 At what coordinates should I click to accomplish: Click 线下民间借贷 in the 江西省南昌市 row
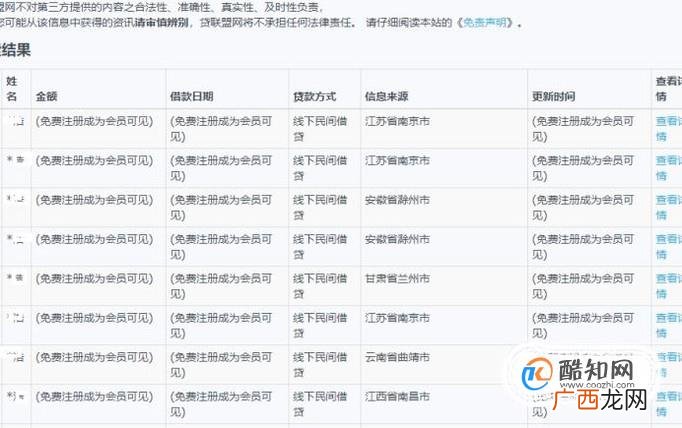click(320, 404)
